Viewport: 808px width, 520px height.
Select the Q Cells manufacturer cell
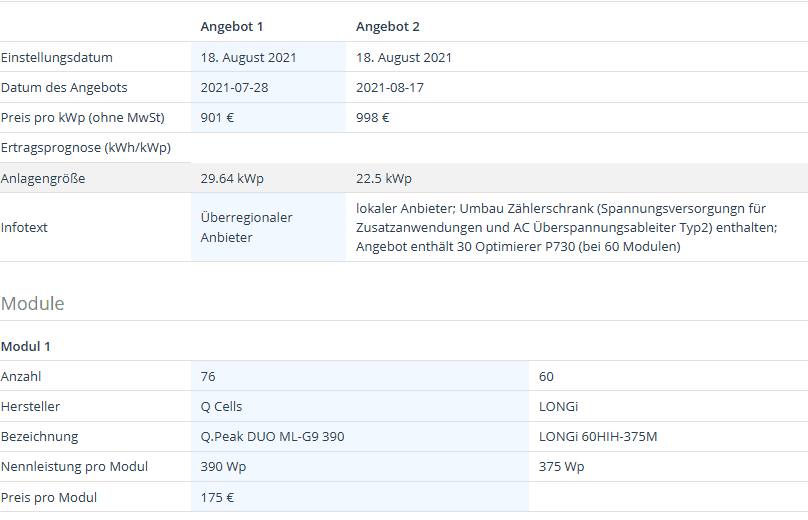tap(221, 406)
